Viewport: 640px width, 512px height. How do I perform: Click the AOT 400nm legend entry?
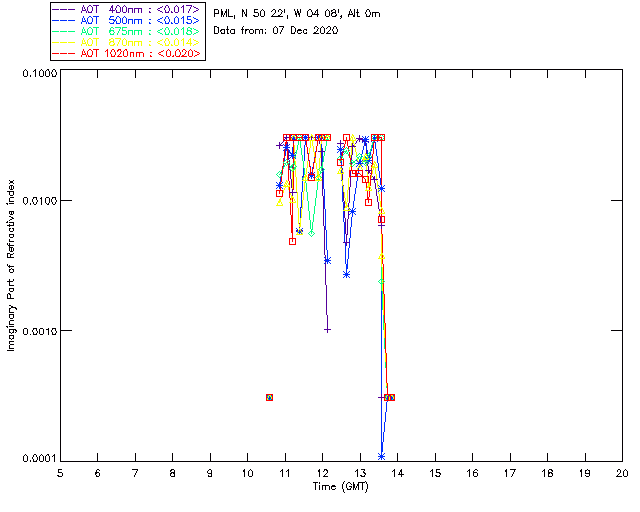[x=127, y=9]
